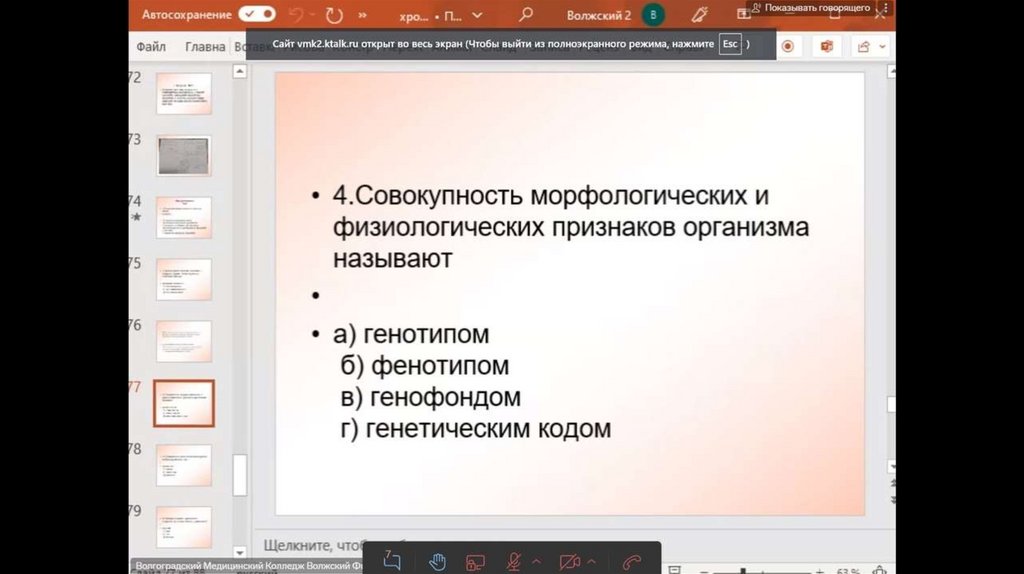The image size is (1024, 574).
Task: Toggle the disabled camera icon
Action: point(569,562)
